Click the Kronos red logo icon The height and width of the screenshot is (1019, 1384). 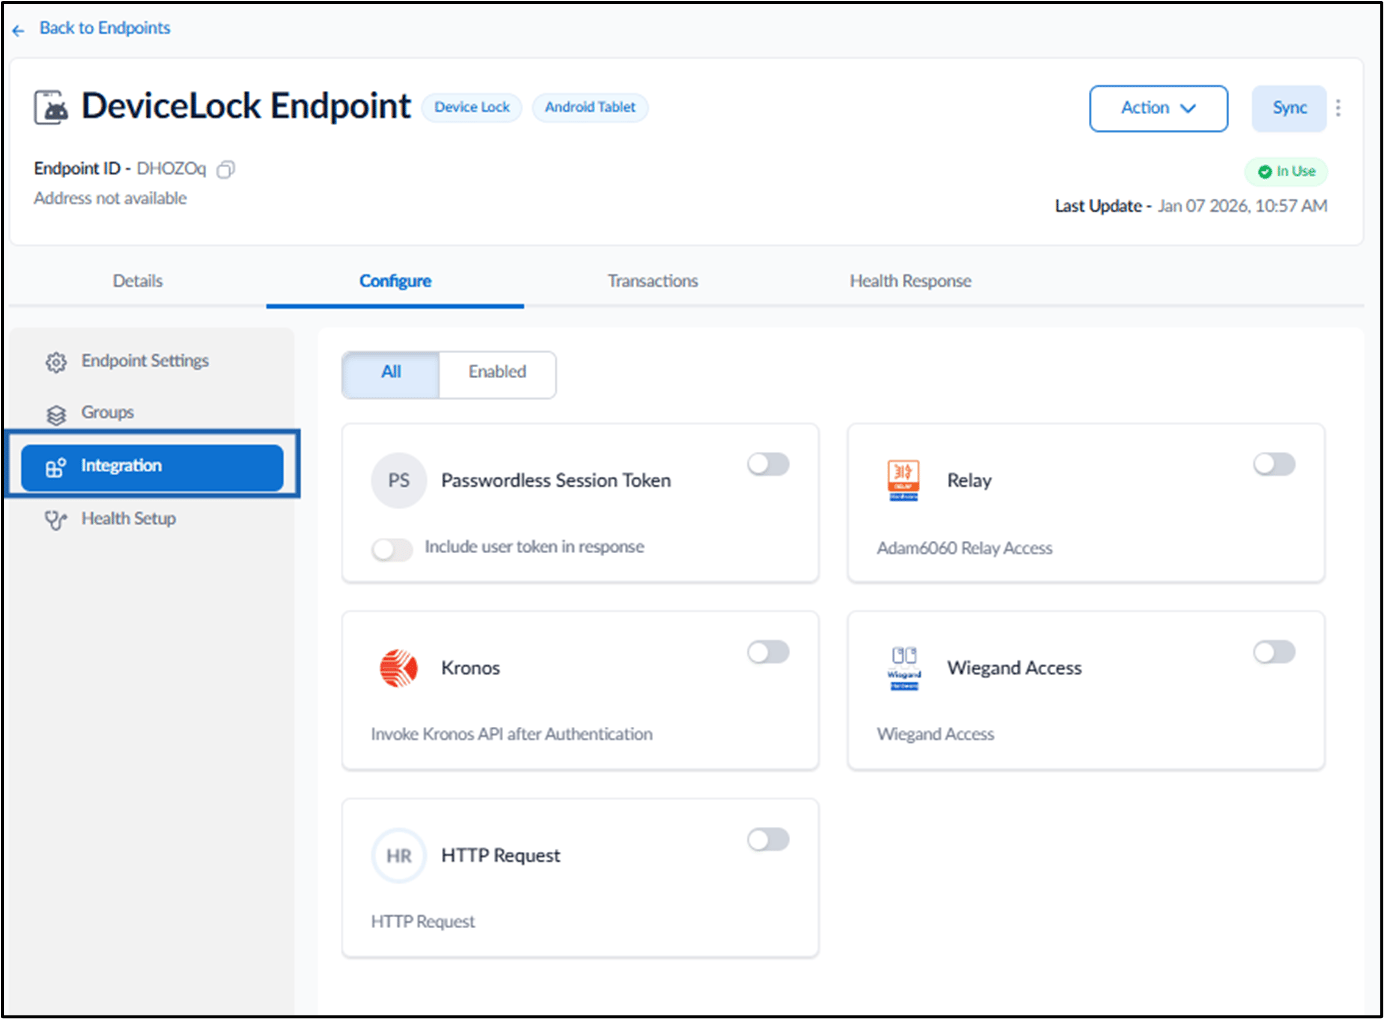pyautogui.click(x=399, y=668)
